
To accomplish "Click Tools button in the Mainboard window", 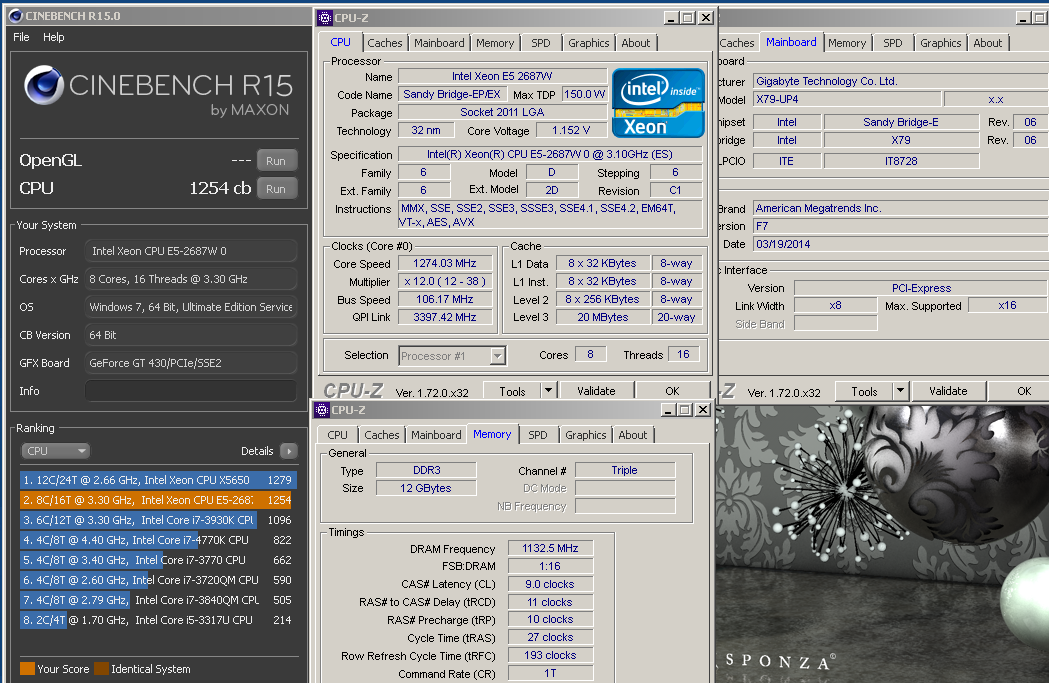I will click(864, 391).
